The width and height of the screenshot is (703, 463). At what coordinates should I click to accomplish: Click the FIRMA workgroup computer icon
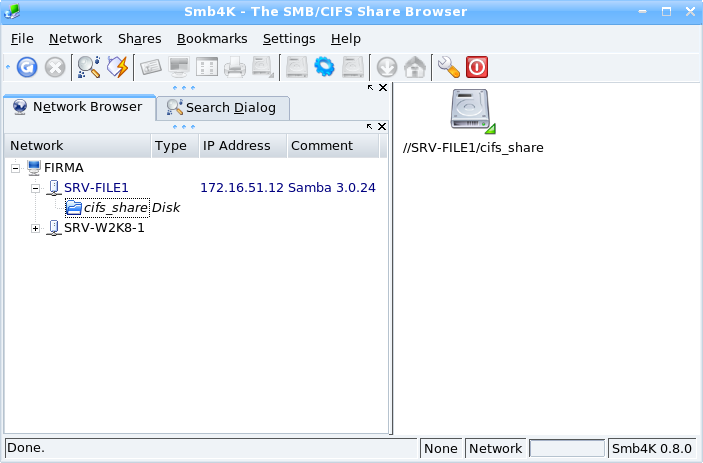point(34,168)
